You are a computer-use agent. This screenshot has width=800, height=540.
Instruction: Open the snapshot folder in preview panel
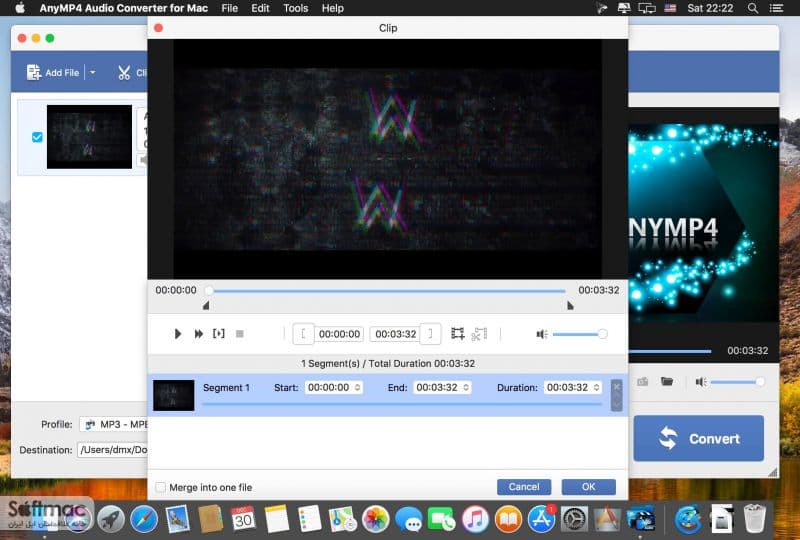click(x=667, y=381)
